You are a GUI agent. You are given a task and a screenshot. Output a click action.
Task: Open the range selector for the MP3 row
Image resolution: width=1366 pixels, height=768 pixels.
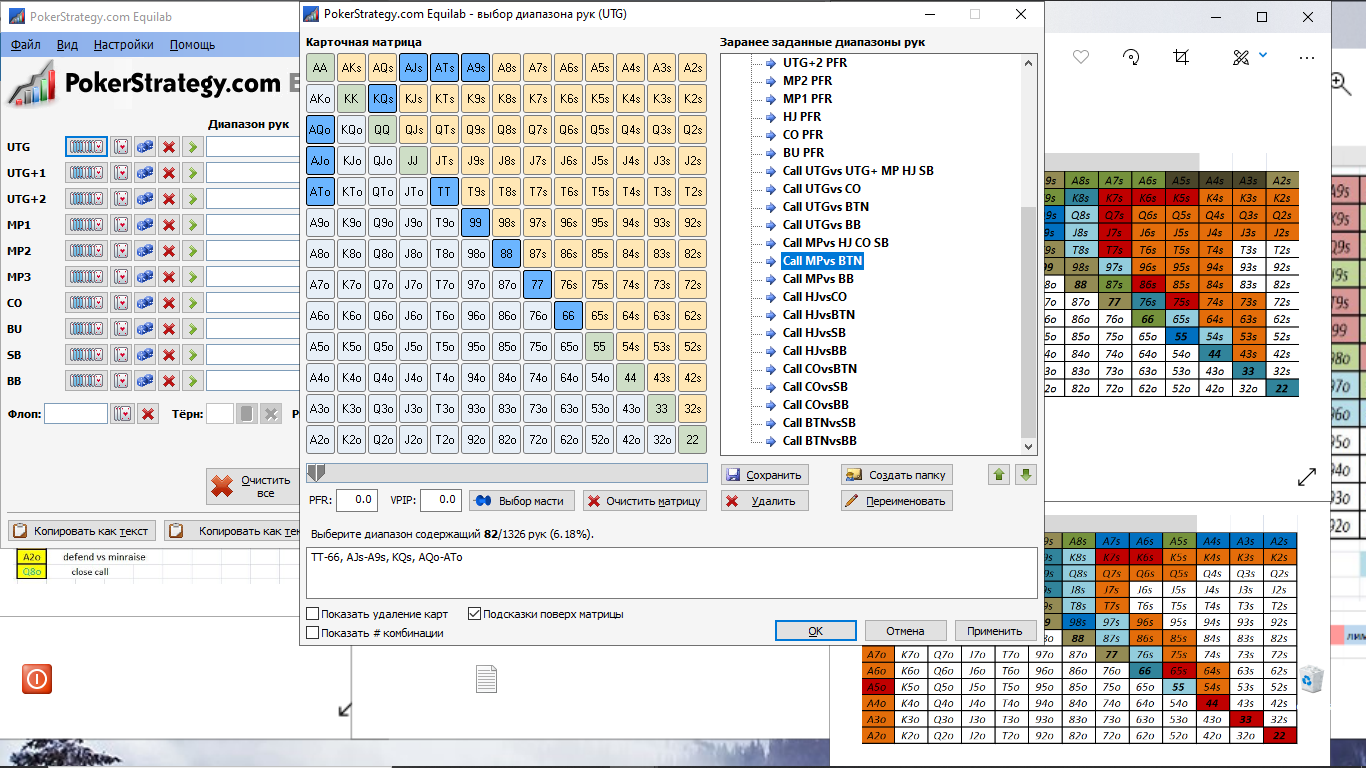tap(86, 277)
